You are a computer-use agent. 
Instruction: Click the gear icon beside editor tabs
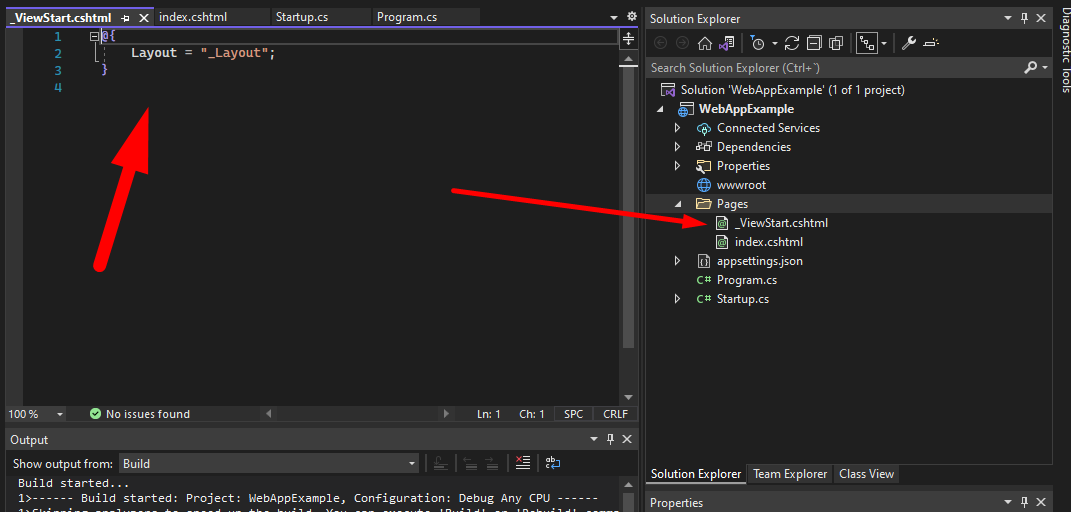coord(631,17)
